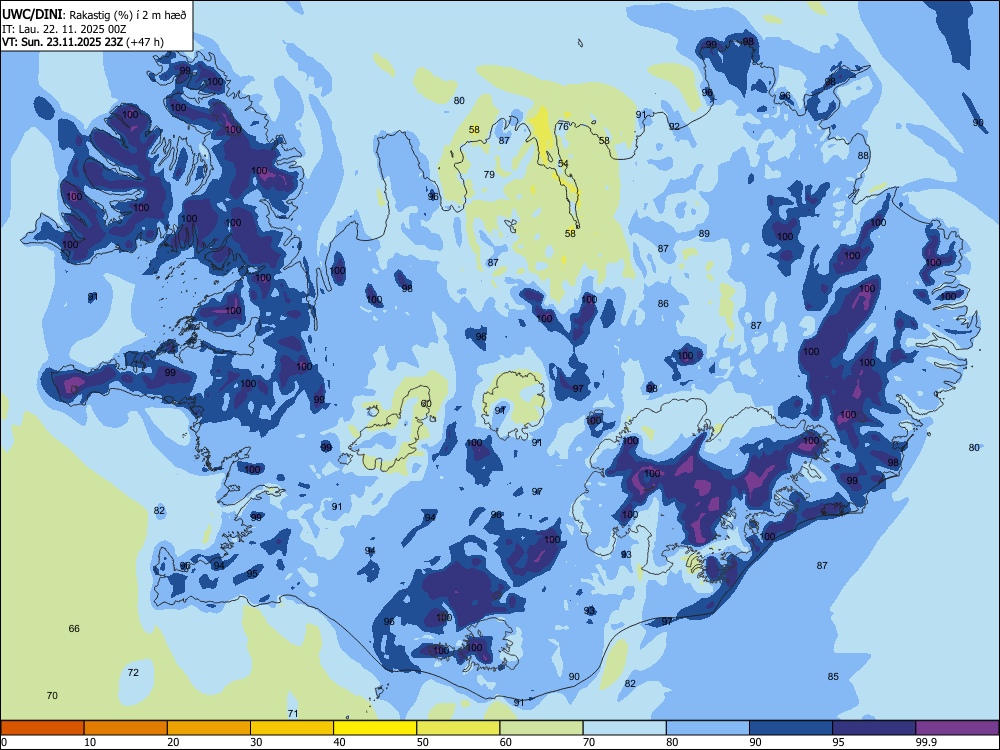Viewport: 1000px width, 750px height.
Task: Click the light green 60-70 legend swatch
Action: tap(541, 728)
